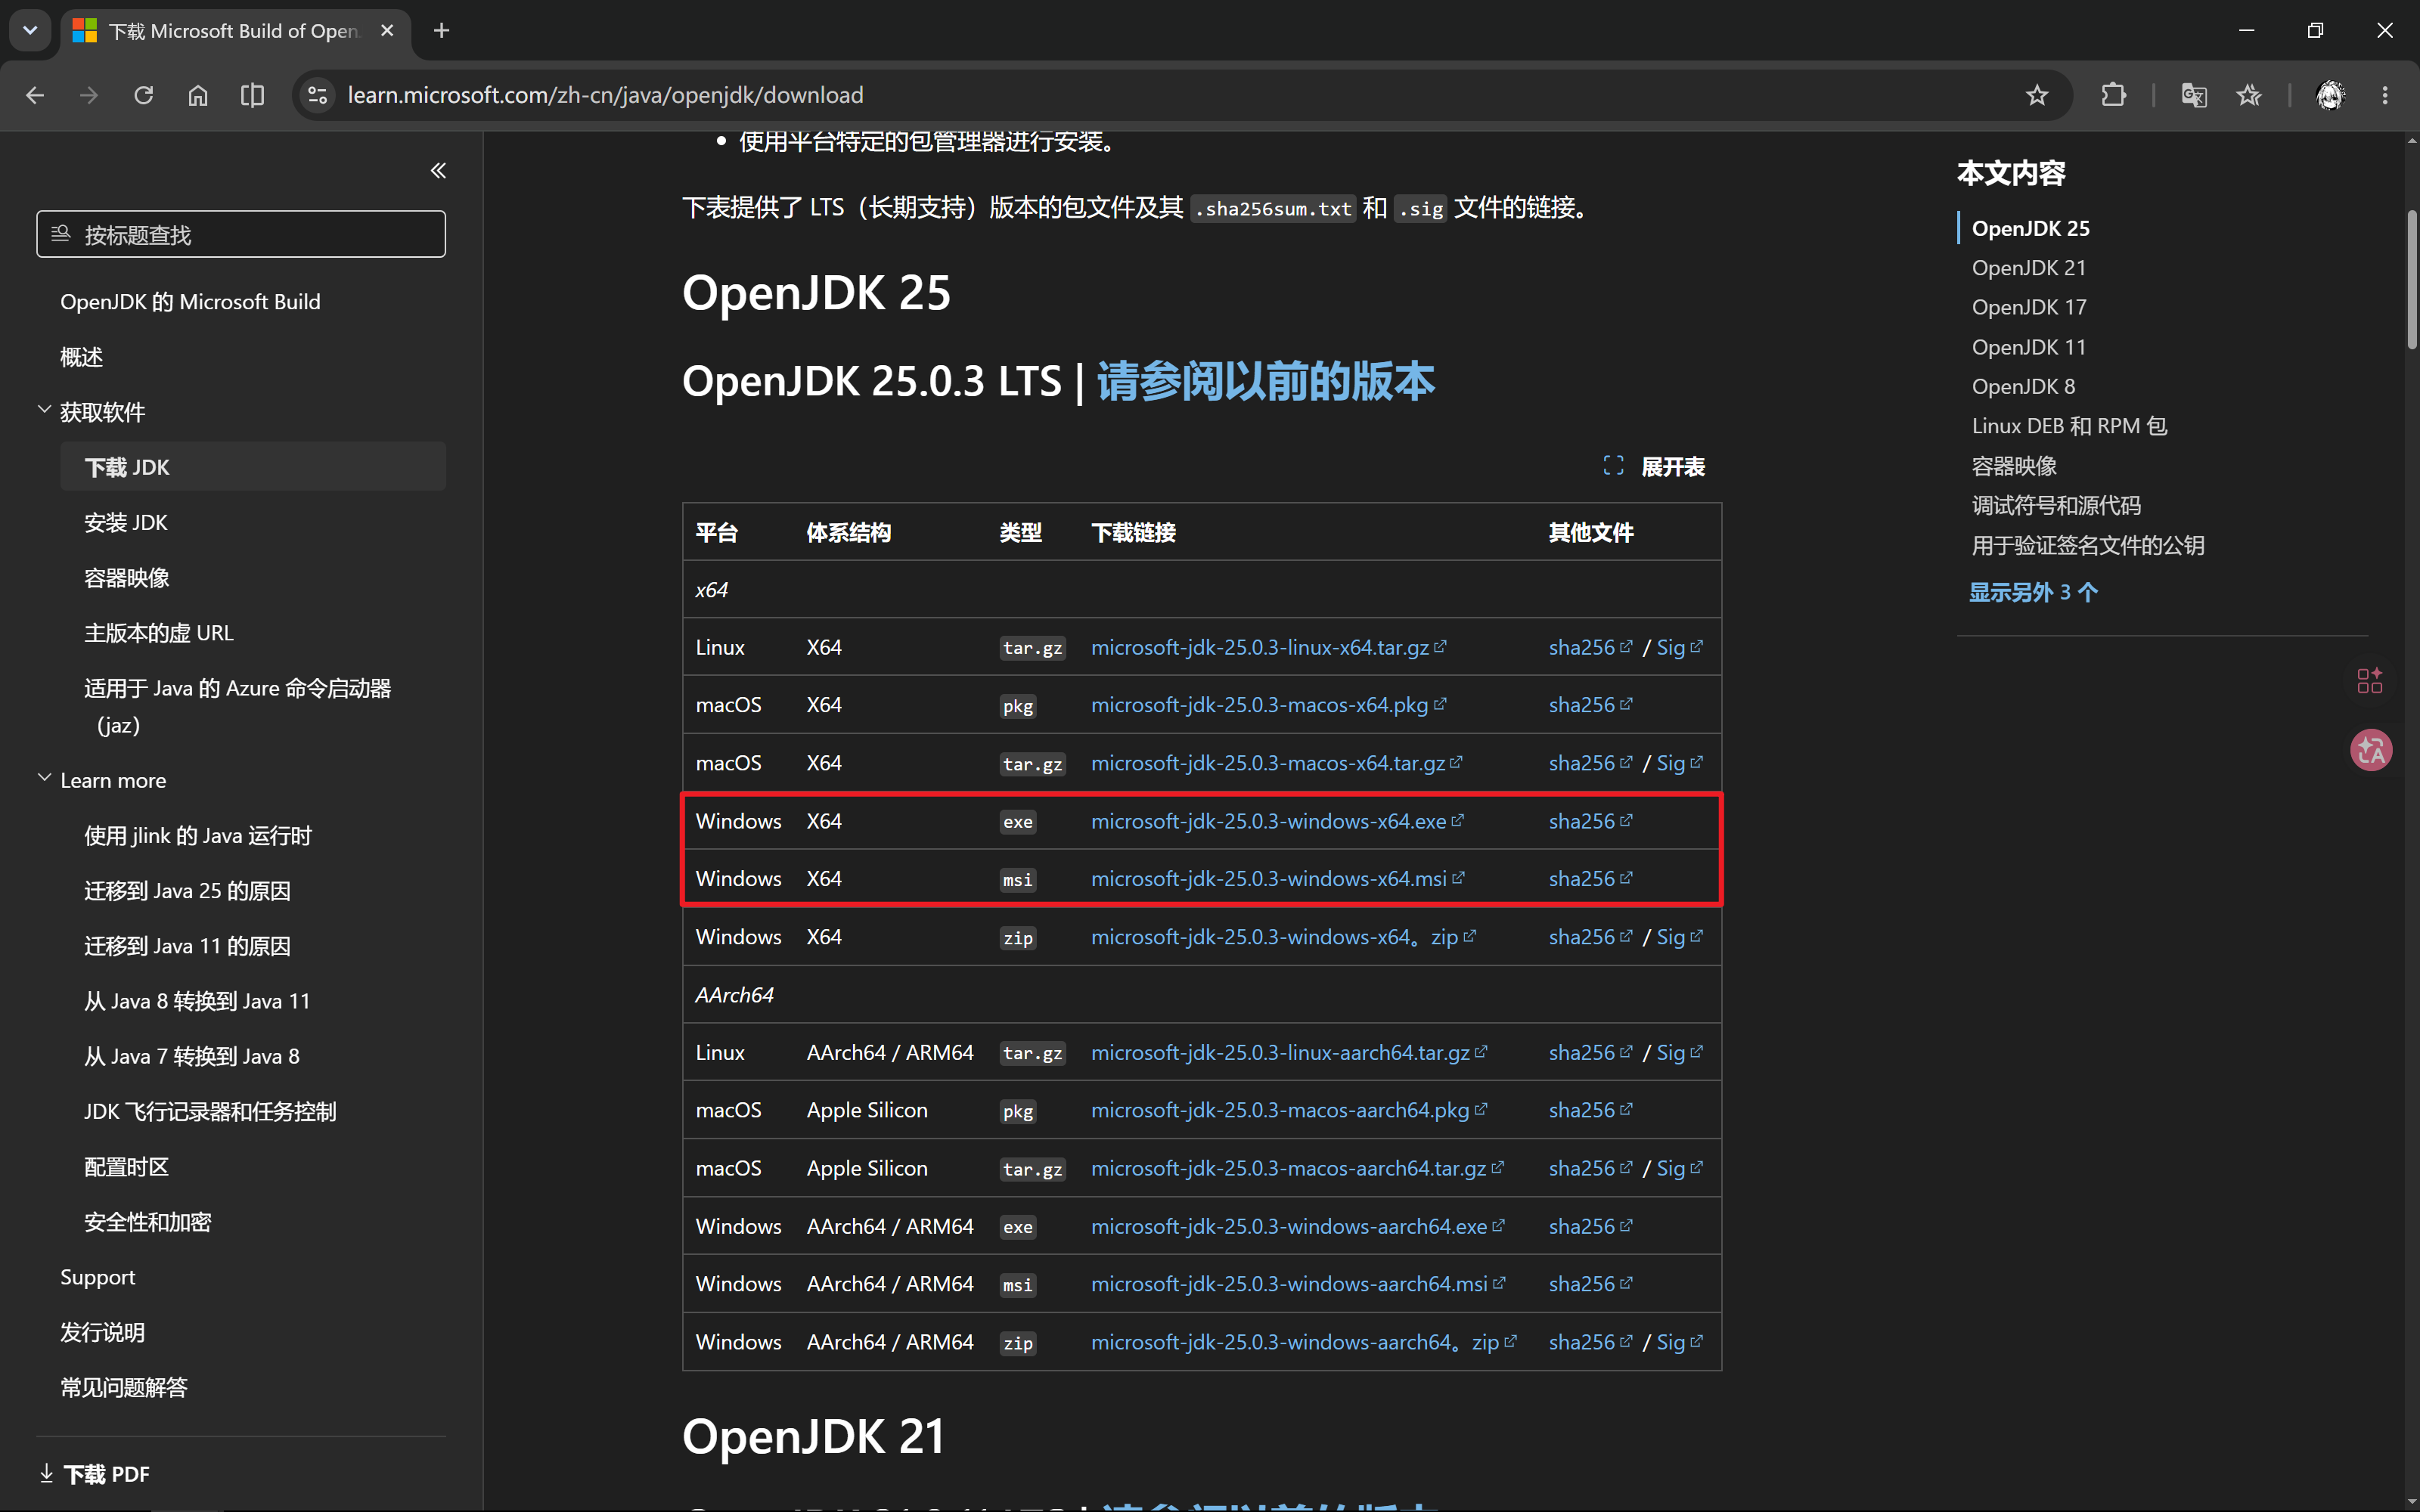This screenshot has height=1512, width=2420.
Task: Open 安装 JDK in the sidebar
Action: 126,522
